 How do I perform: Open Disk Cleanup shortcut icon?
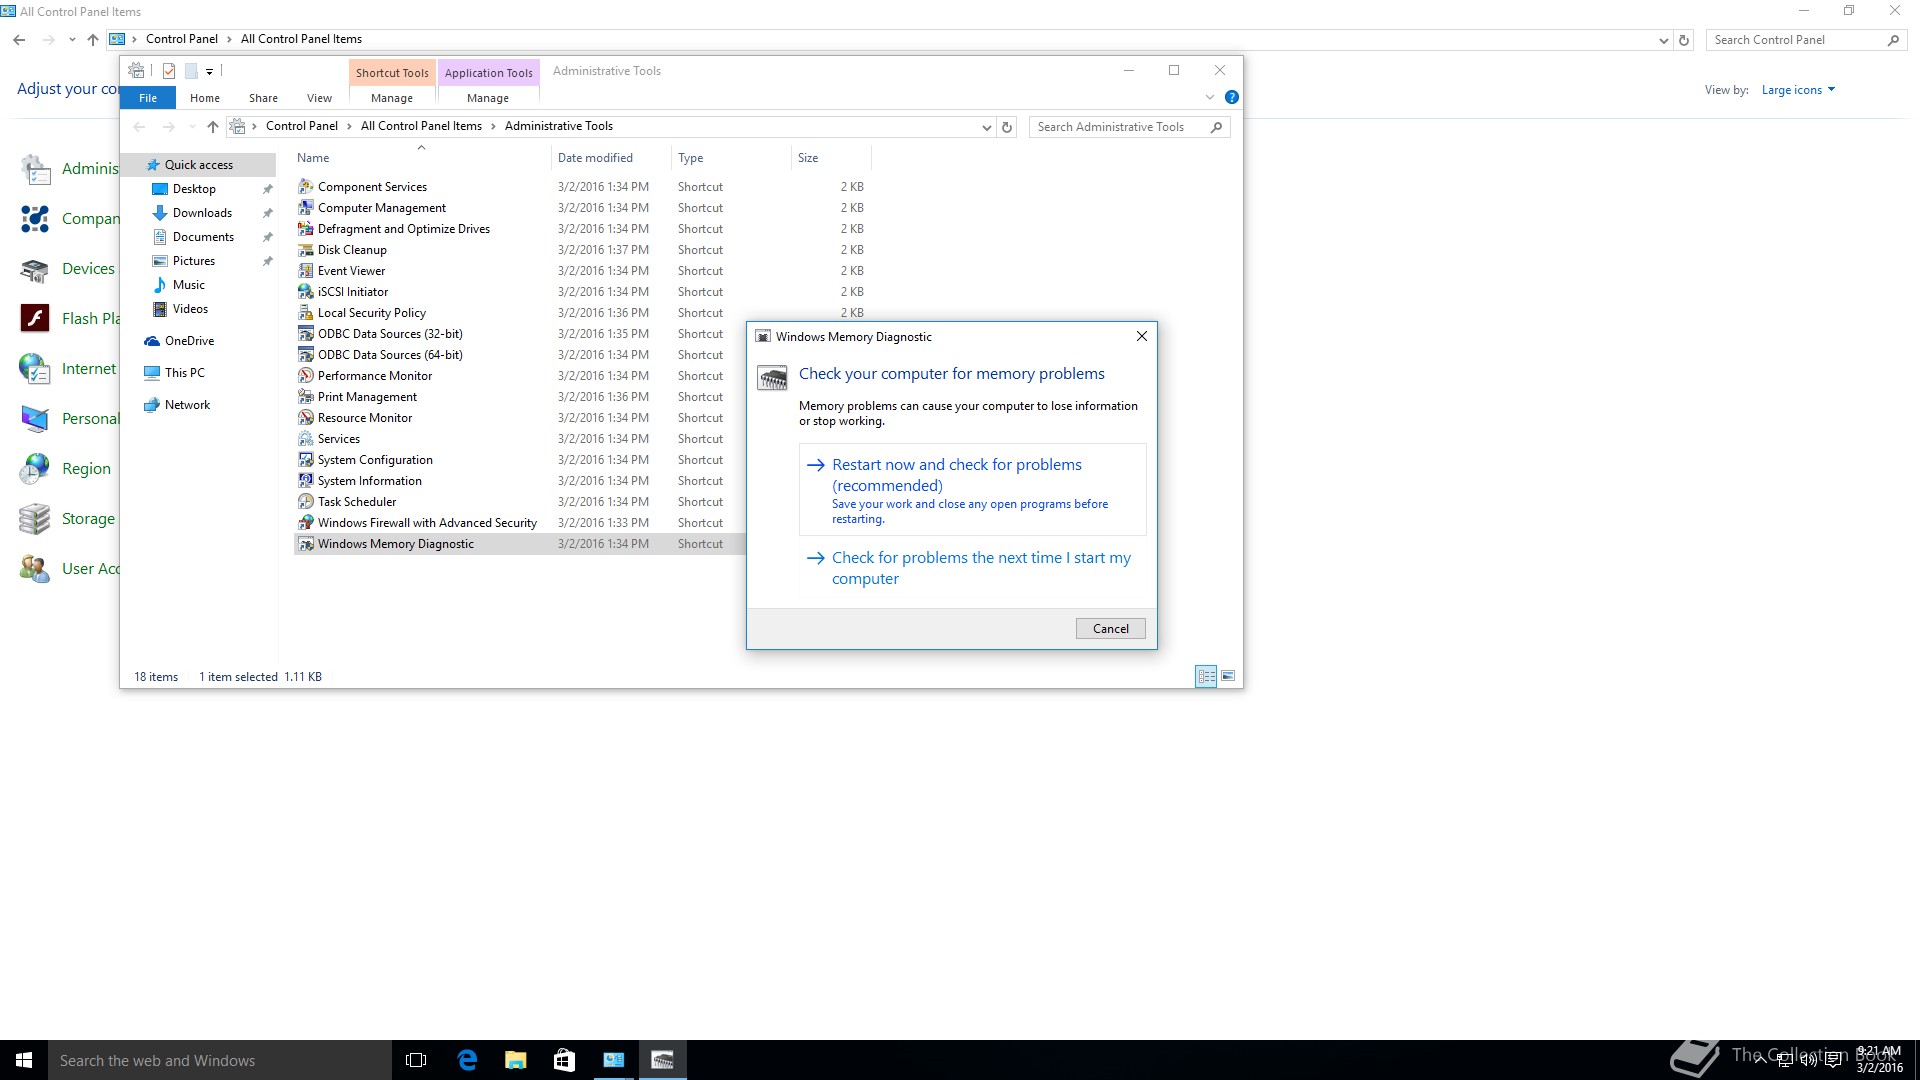coord(306,250)
